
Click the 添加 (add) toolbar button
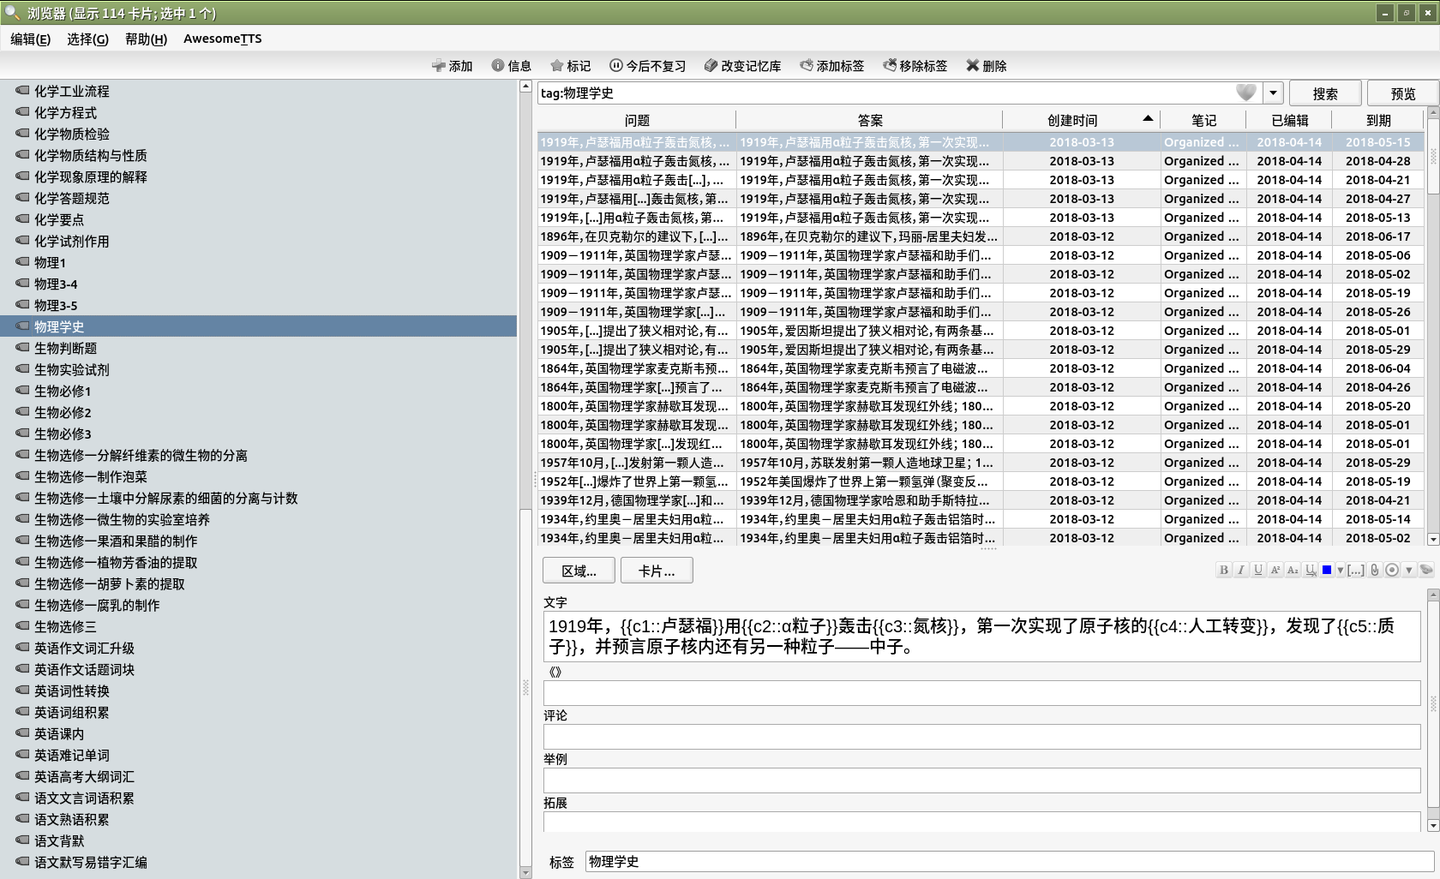[x=452, y=66]
